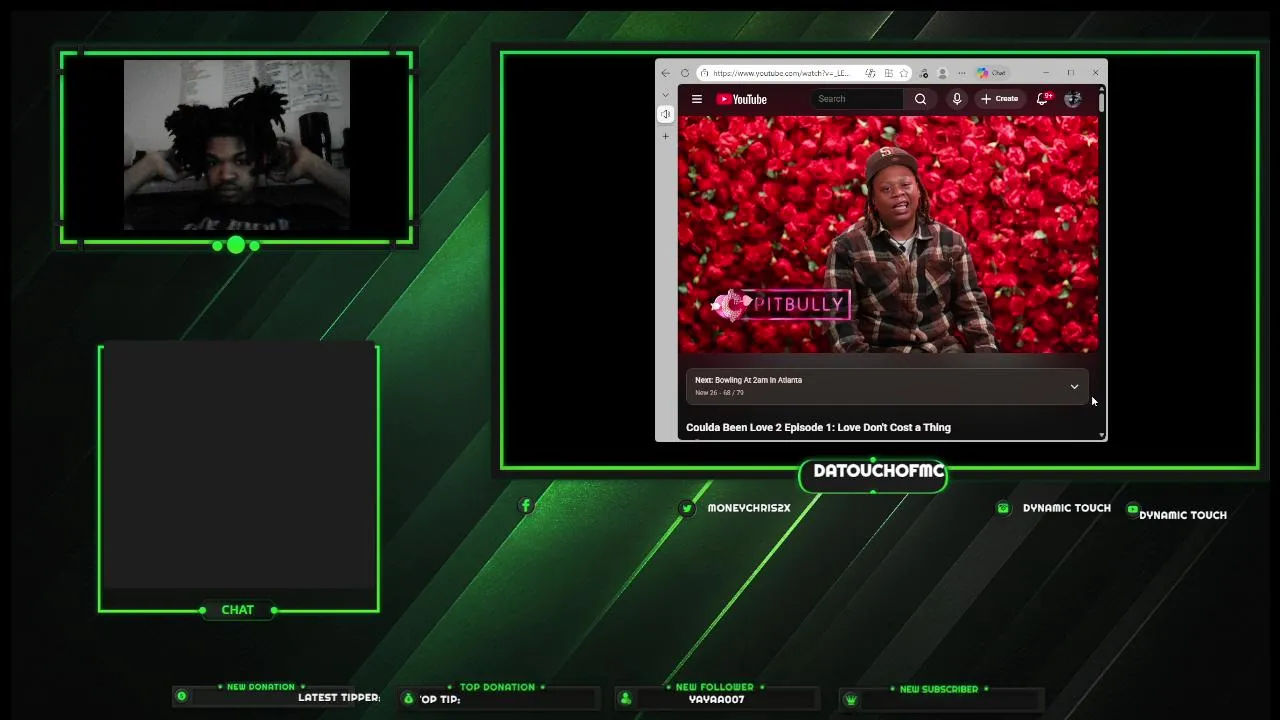Viewport: 1280px width, 720px height.
Task: Minimize the browser window
Action: pyautogui.click(x=1046, y=73)
